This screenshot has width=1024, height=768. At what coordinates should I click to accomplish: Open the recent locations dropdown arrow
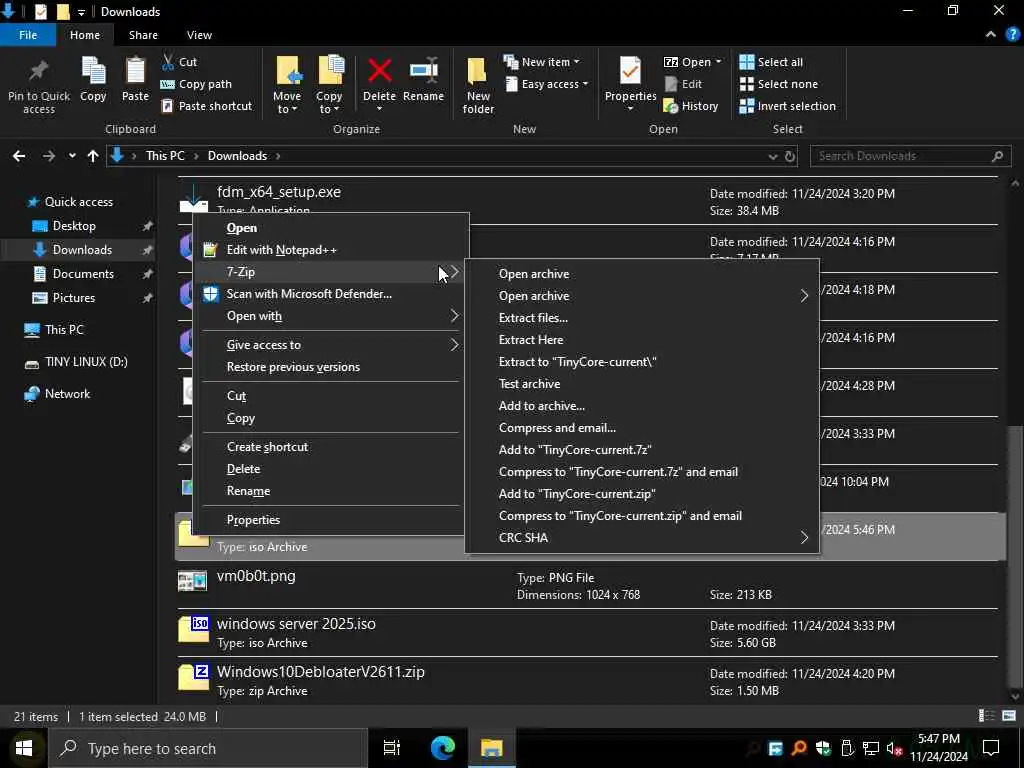[72, 156]
